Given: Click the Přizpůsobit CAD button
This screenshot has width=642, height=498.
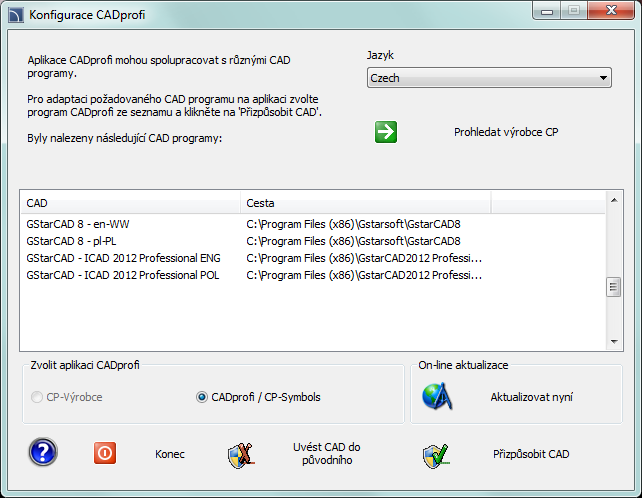Looking at the screenshot, I should click(531, 454).
